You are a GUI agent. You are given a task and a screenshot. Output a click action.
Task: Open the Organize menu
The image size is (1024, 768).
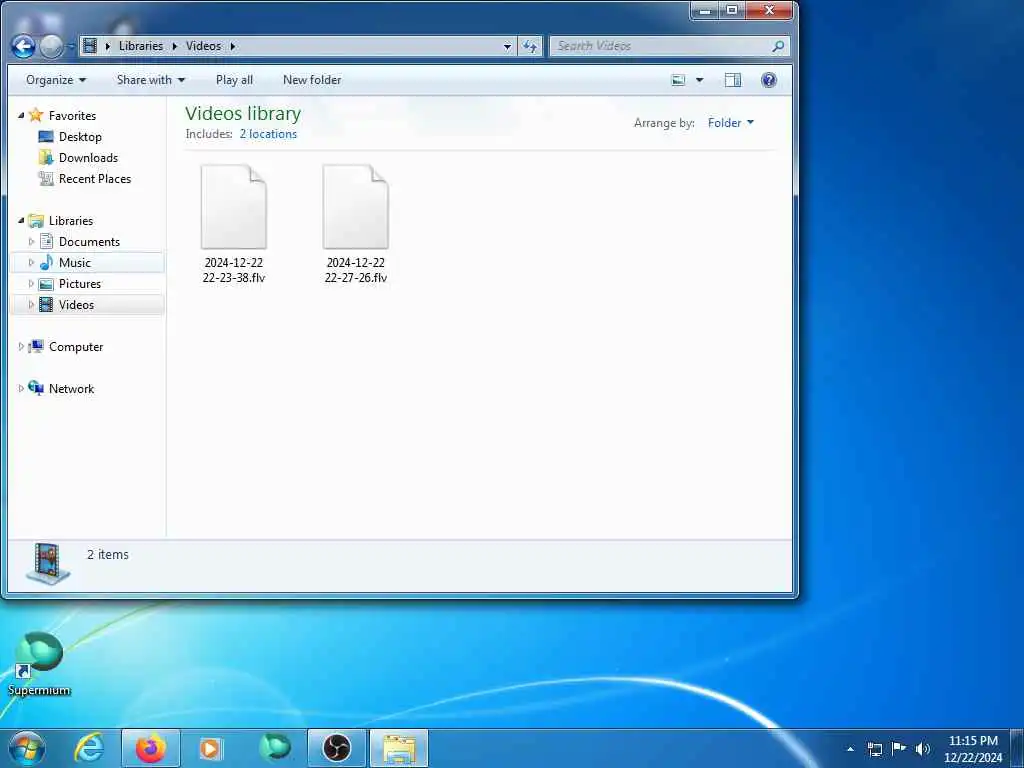coord(56,80)
